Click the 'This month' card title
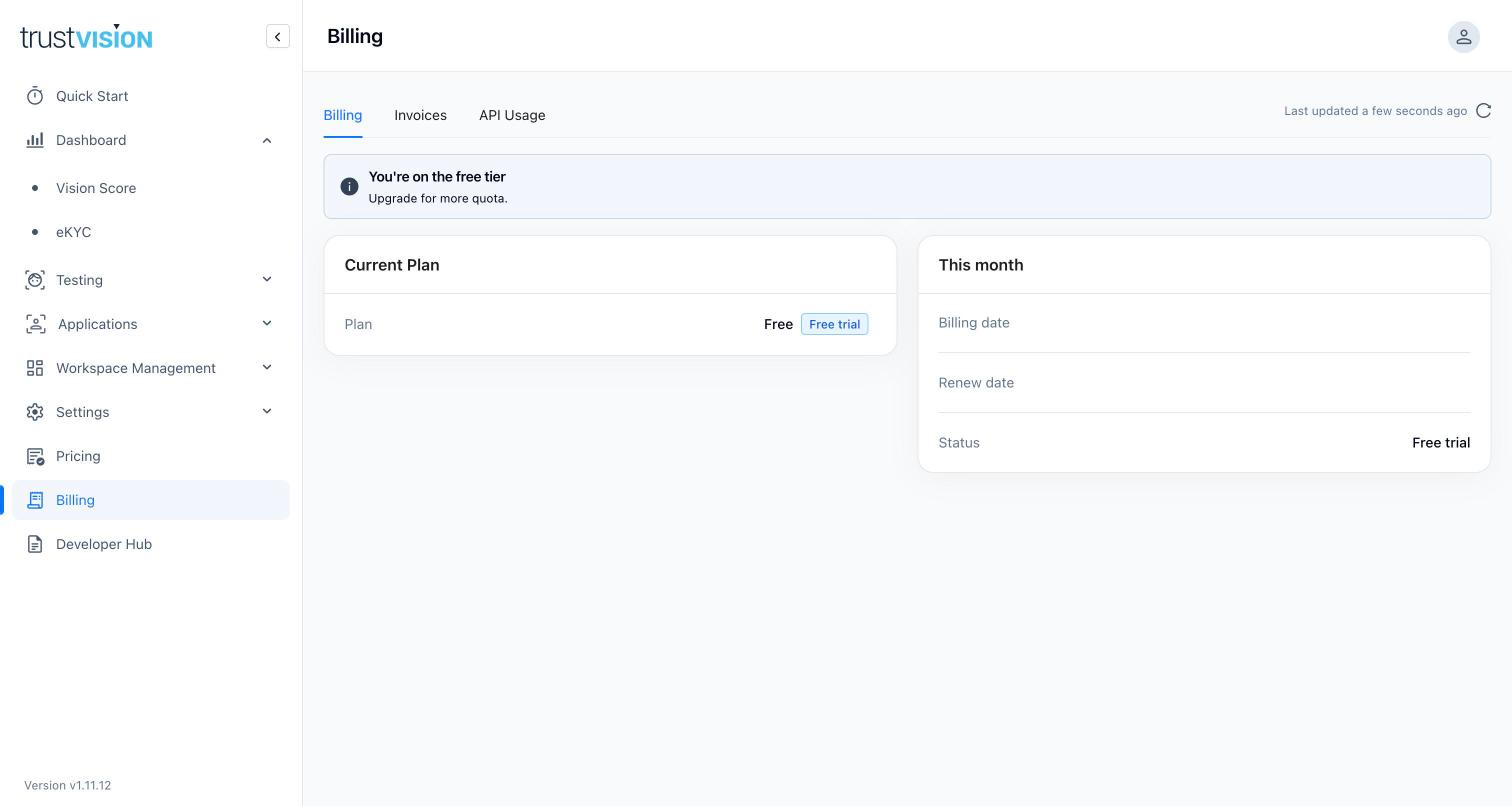The image size is (1512, 806). 981,265
